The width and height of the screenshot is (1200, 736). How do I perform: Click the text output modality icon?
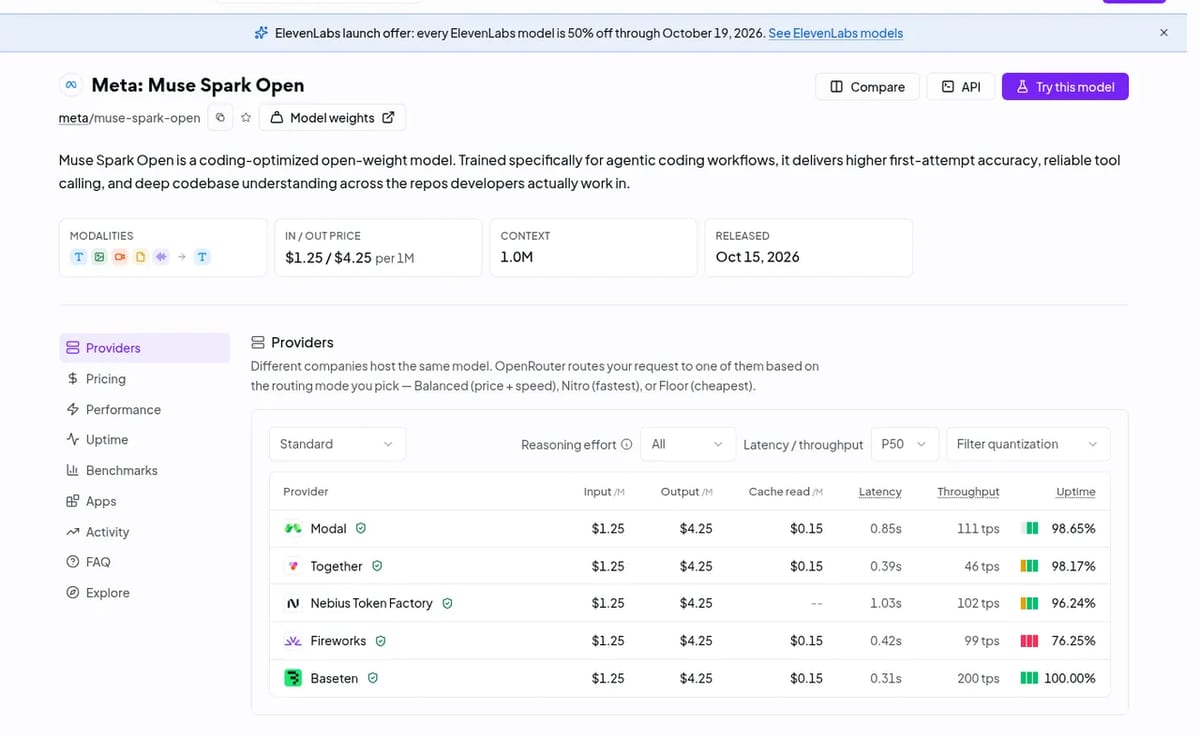point(202,257)
